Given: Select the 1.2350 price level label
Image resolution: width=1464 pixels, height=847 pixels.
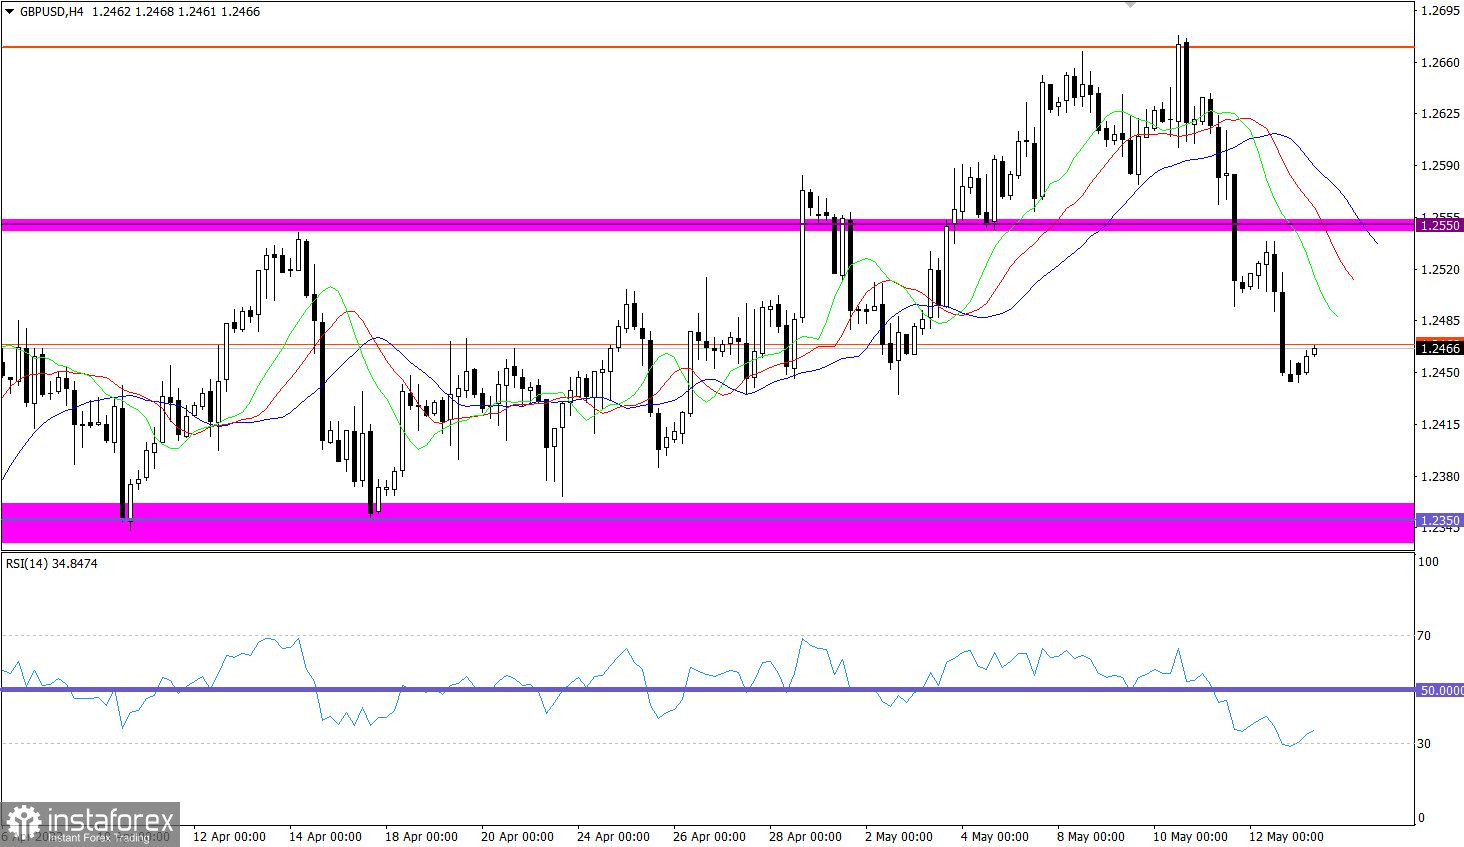Looking at the screenshot, I should [1439, 520].
